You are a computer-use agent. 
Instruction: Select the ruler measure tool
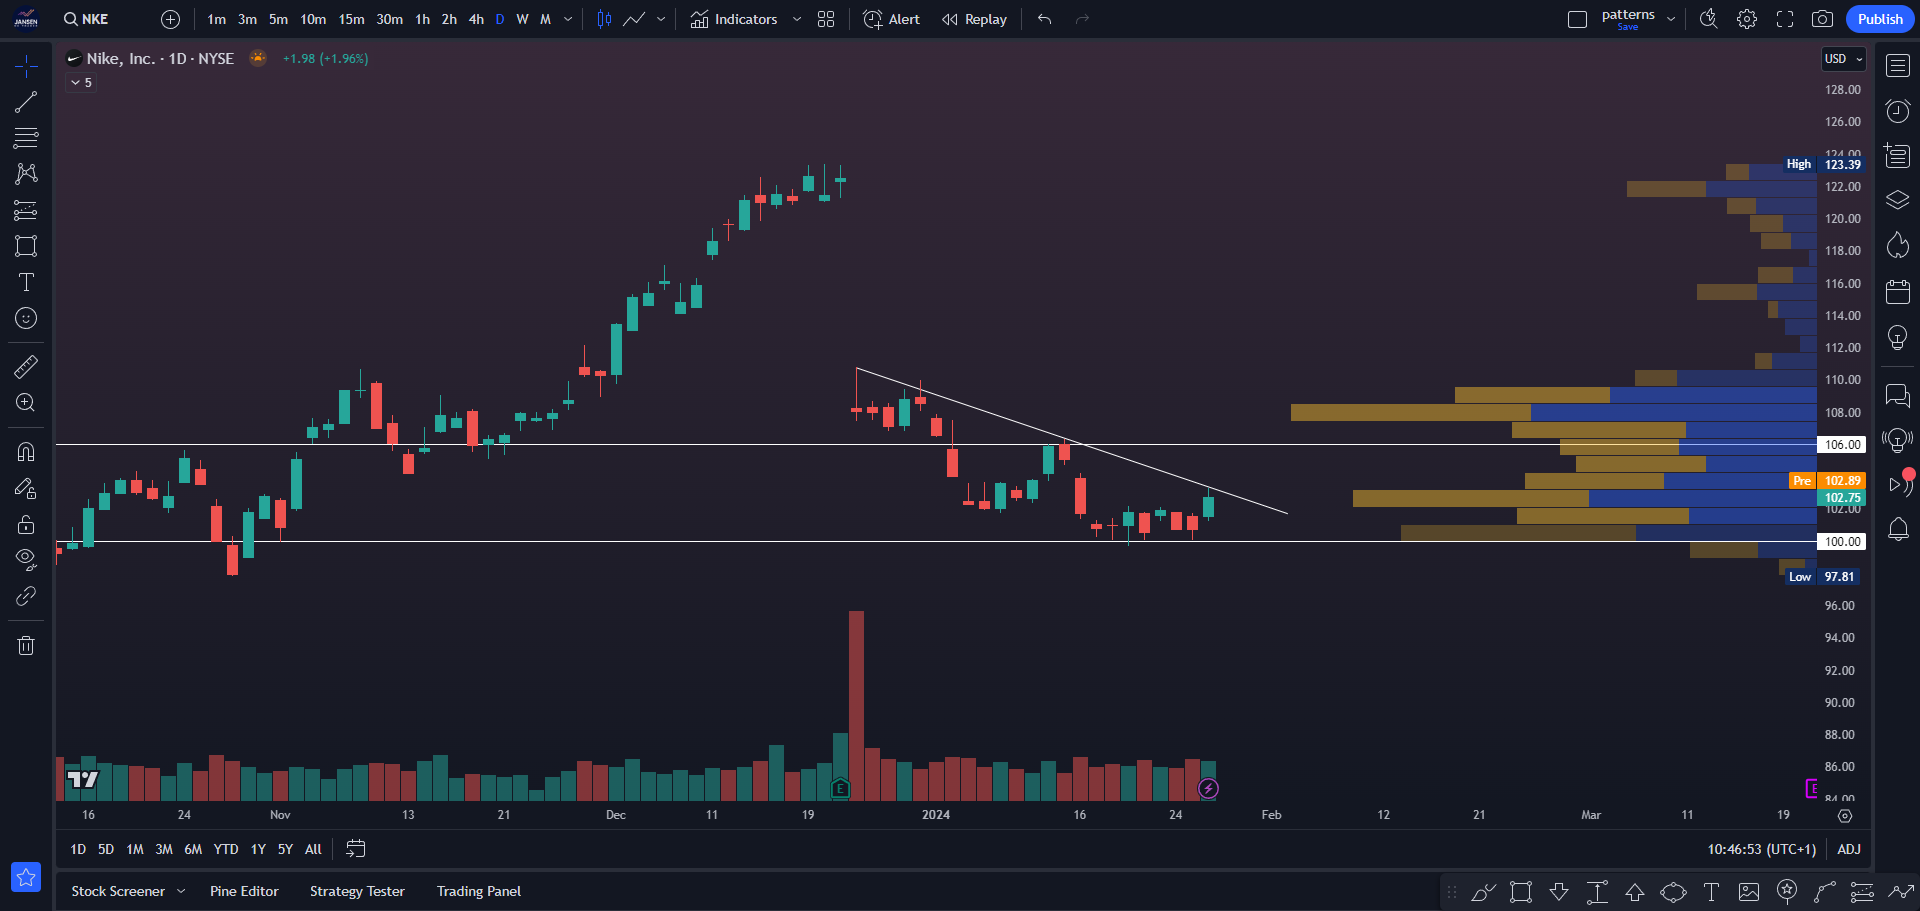(x=26, y=367)
